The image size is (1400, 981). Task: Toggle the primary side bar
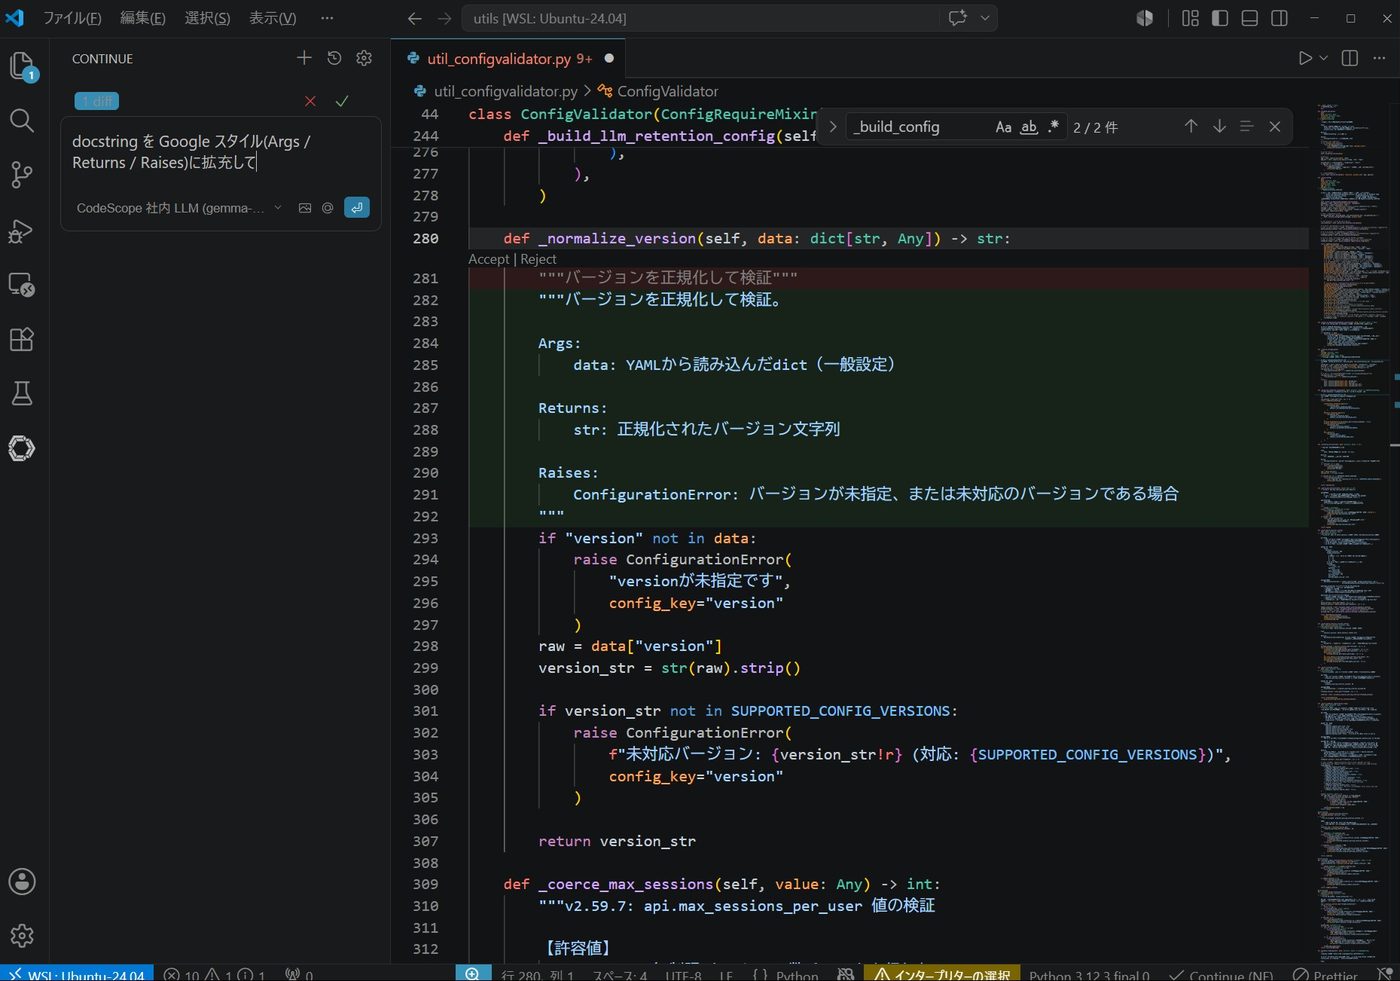(x=1220, y=18)
